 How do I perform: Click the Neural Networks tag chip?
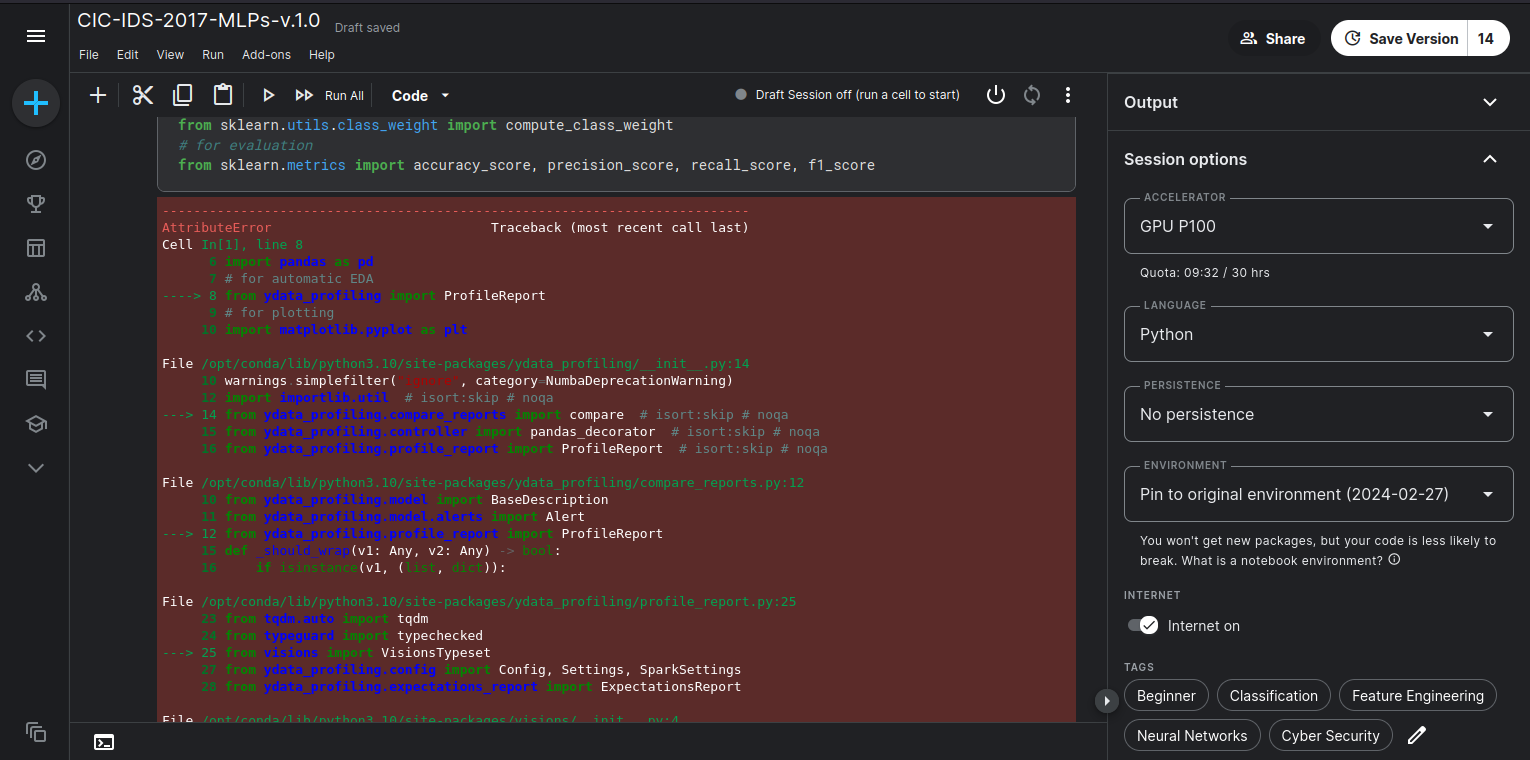pos(1192,736)
